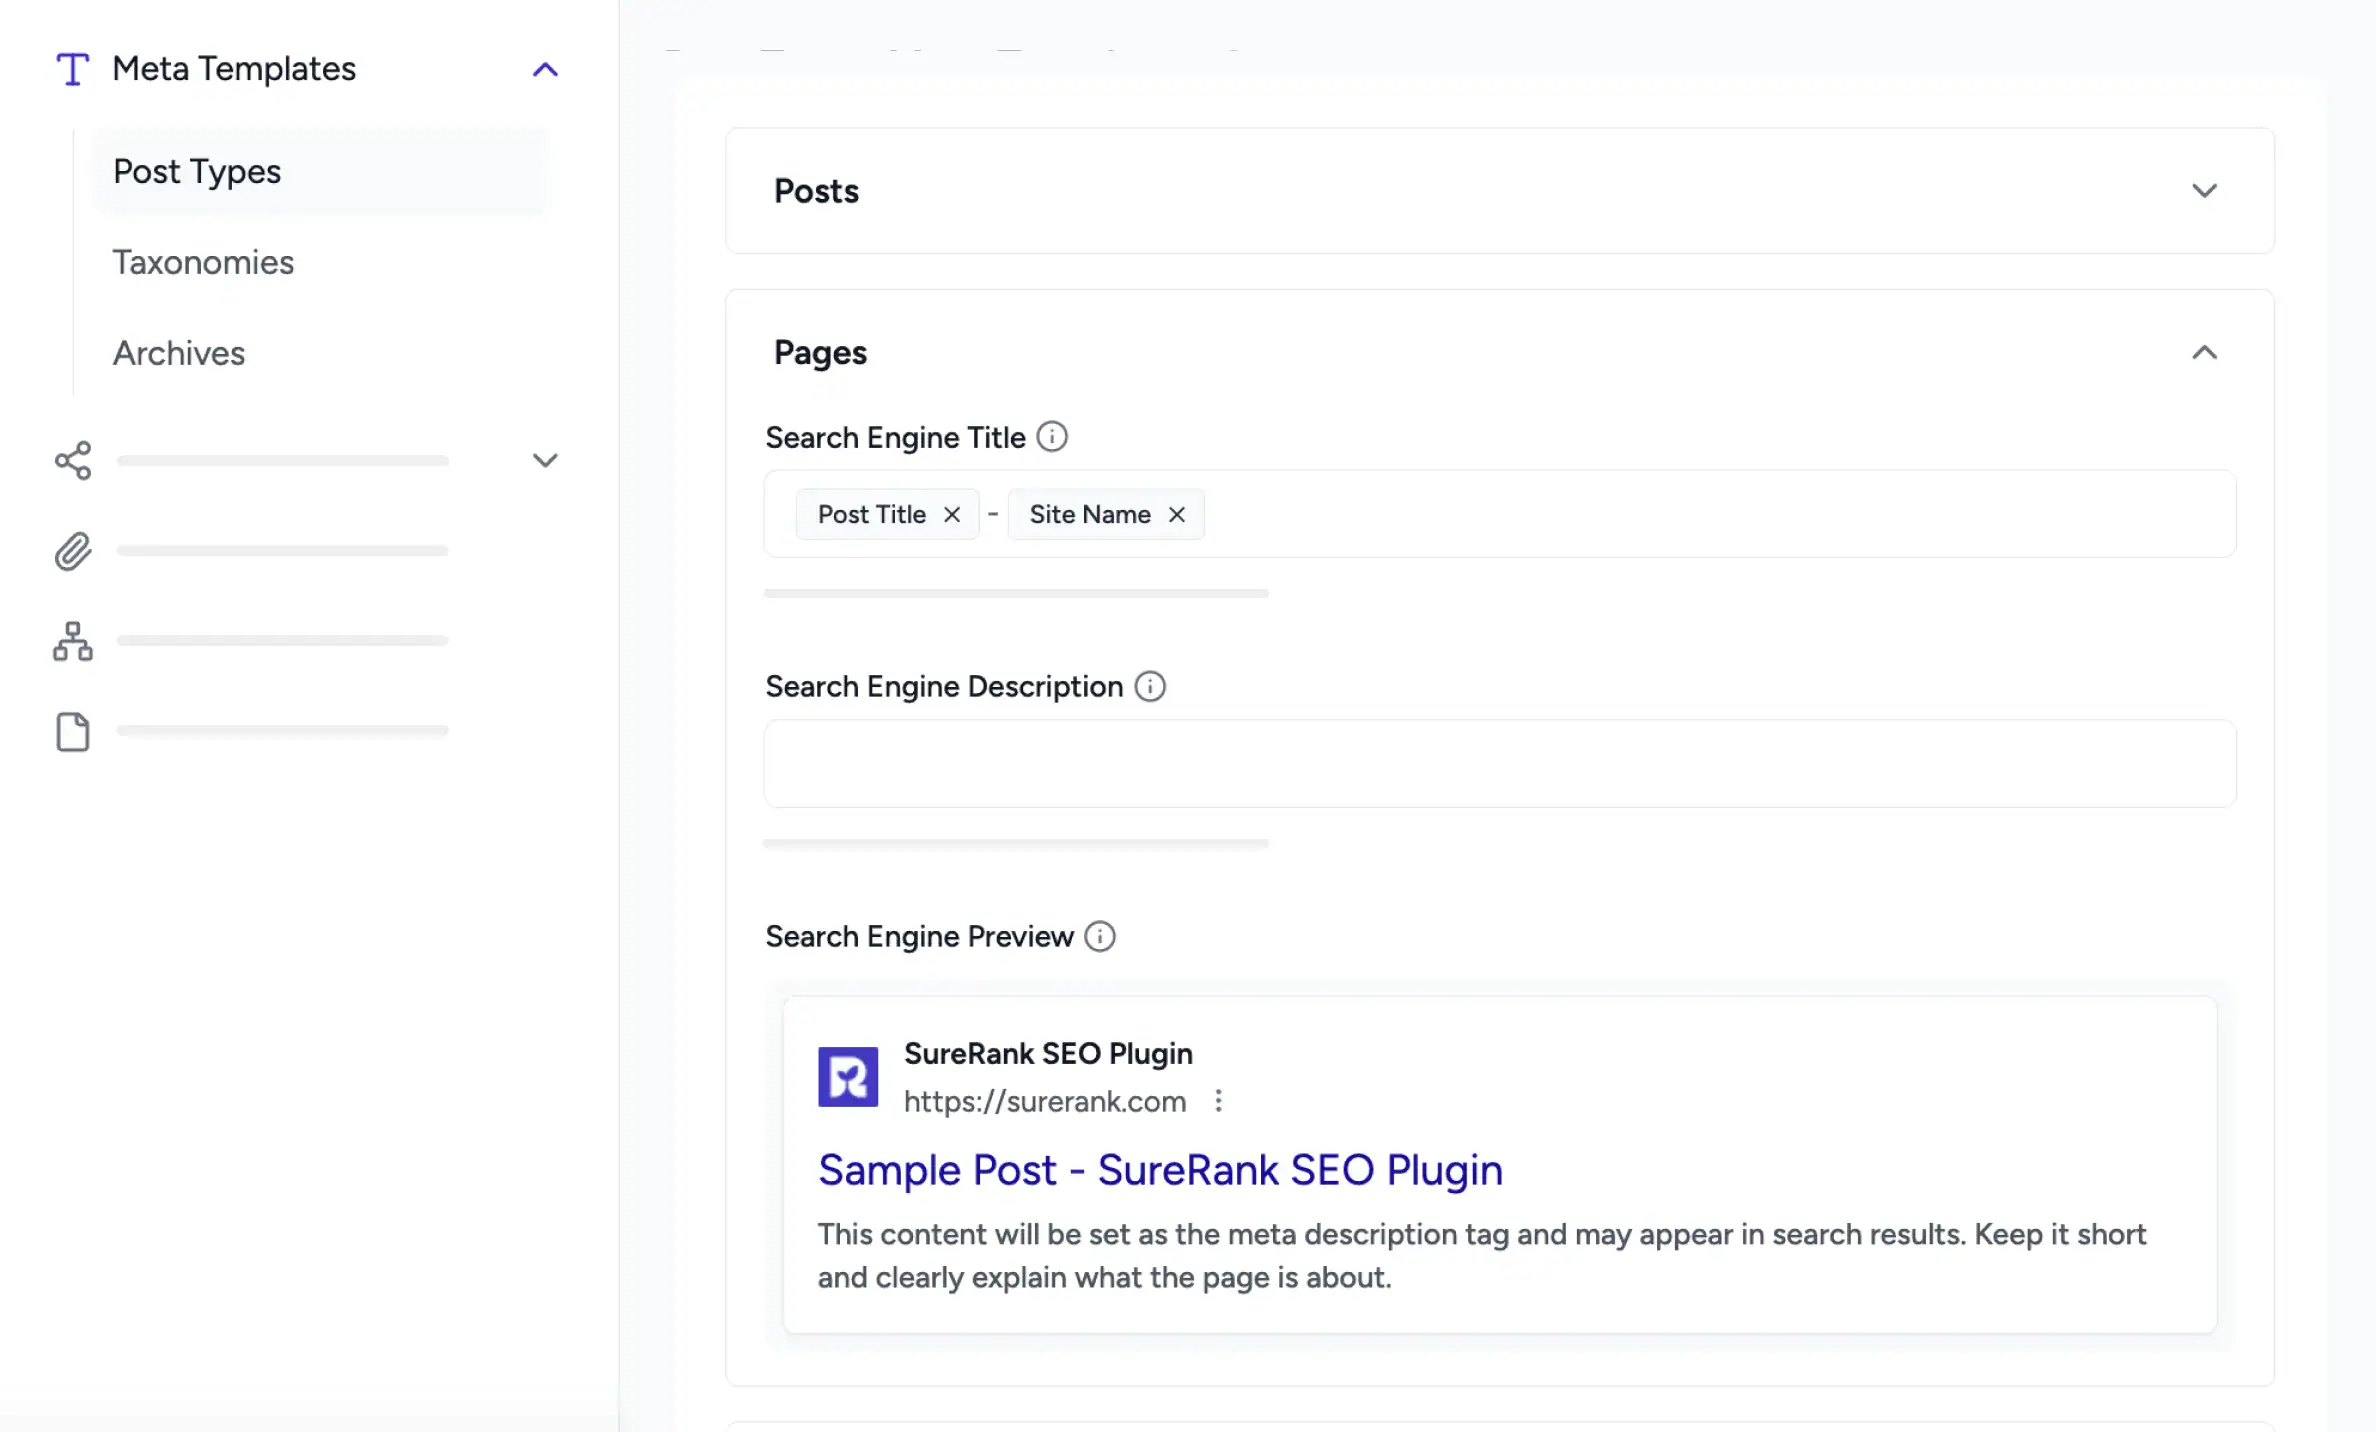2376x1432 pixels.
Task: Remove the Post Title tag
Action: pyautogui.click(x=952, y=514)
